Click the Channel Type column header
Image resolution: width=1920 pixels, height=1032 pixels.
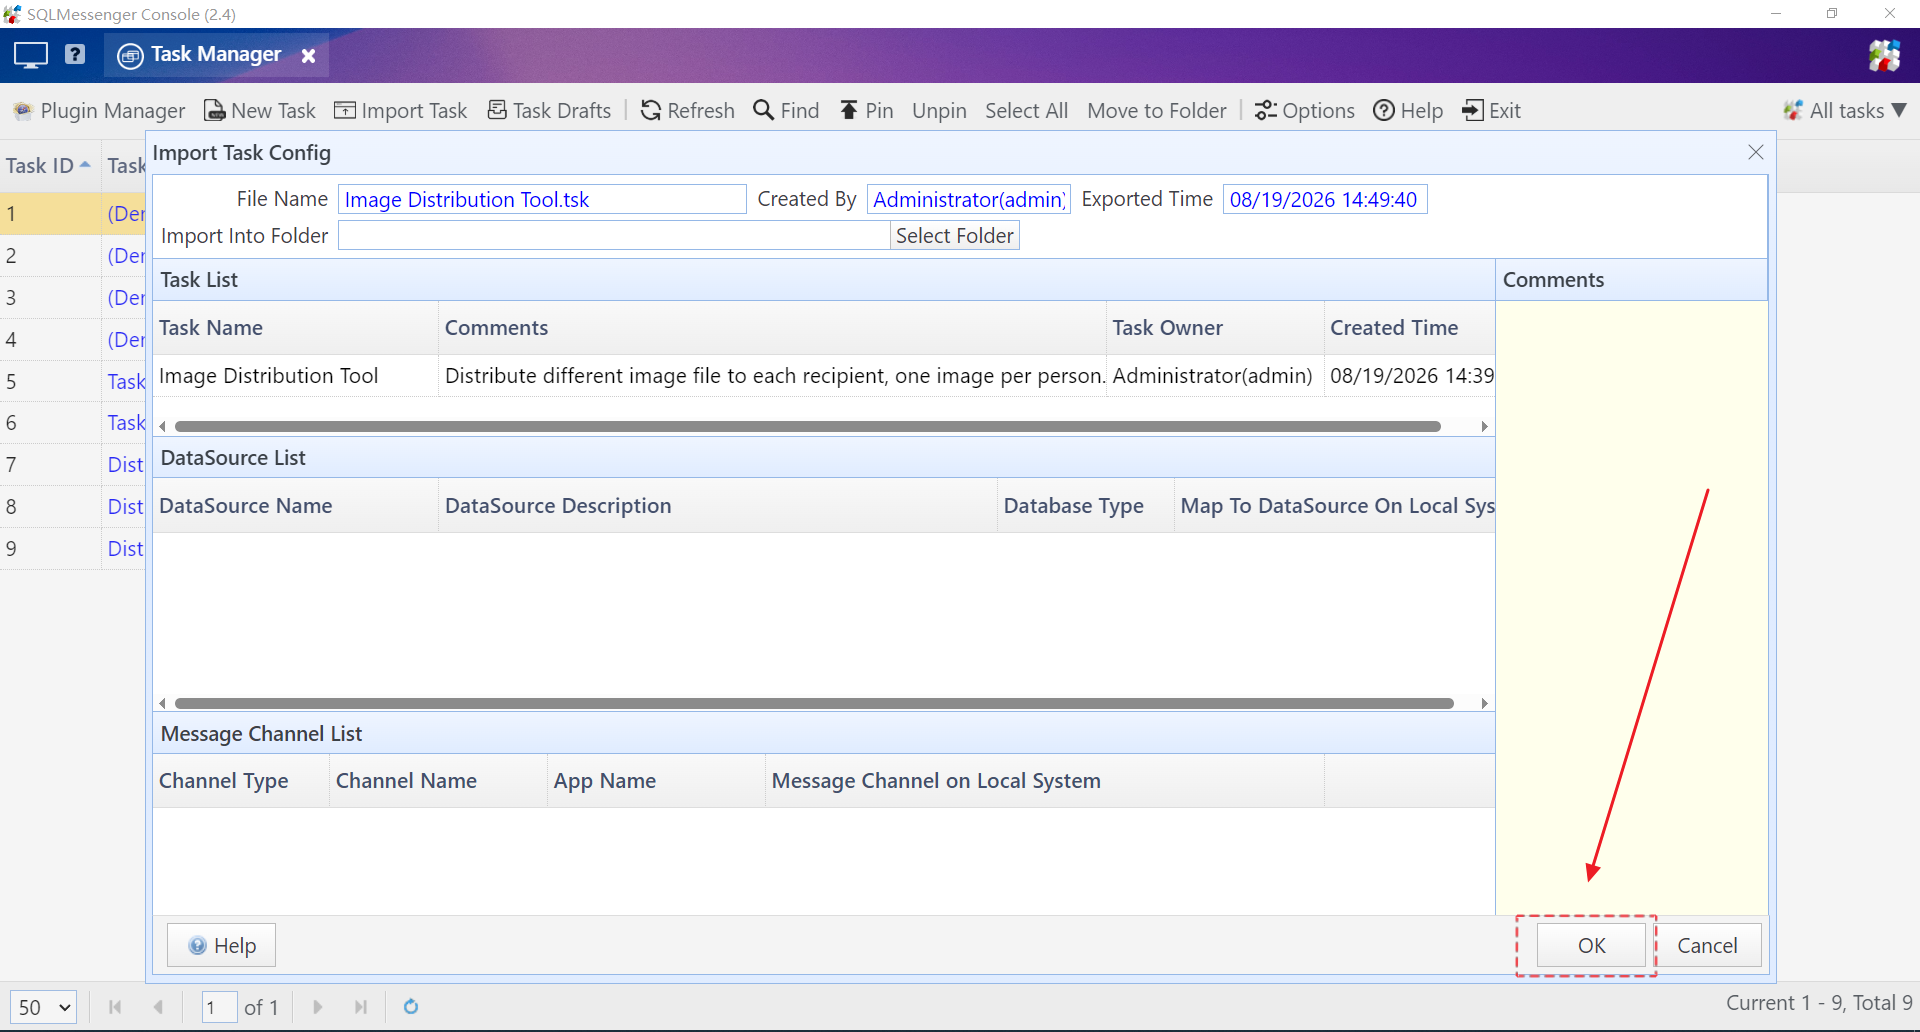pyautogui.click(x=241, y=781)
